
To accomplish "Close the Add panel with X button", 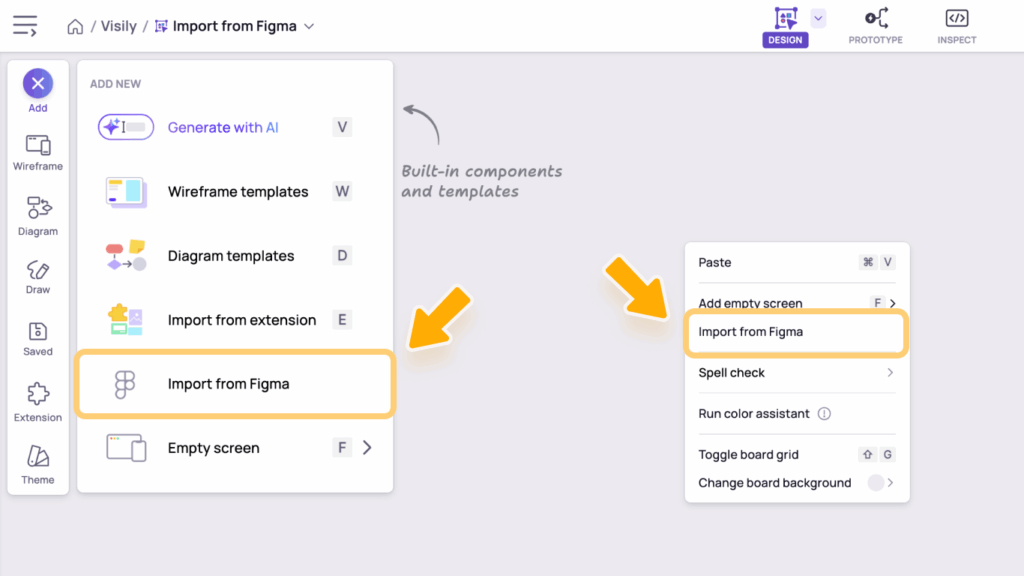I will tap(38, 84).
